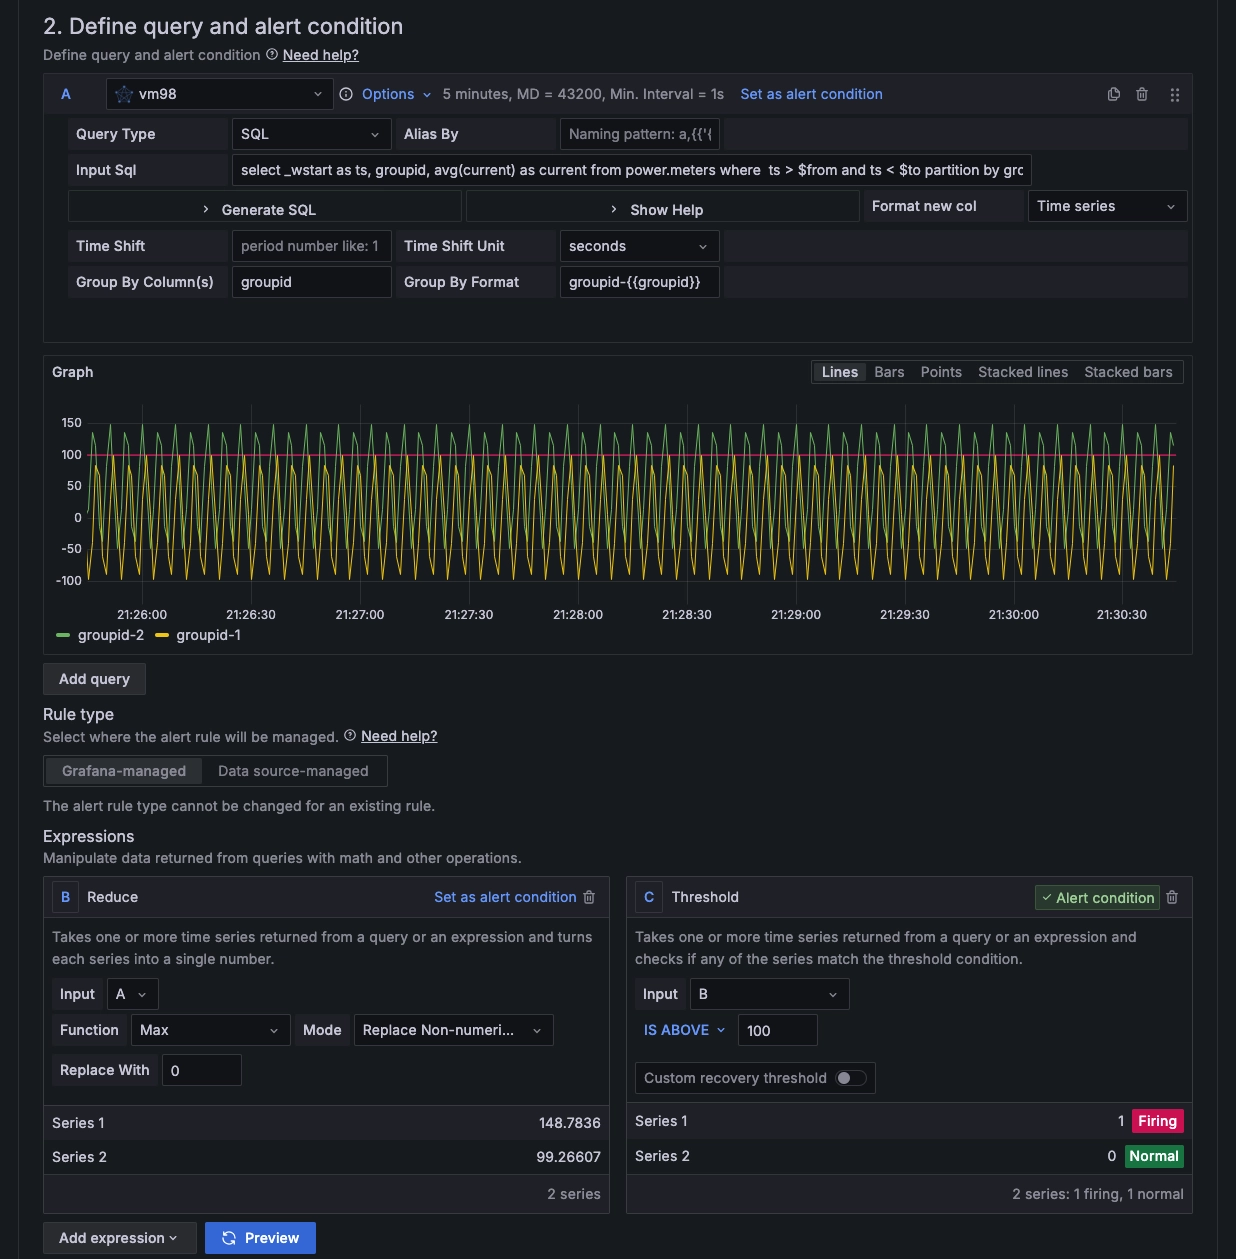The image size is (1236, 1259).
Task: Toggle the Custom recovery threshold switch
Action: 851,1078
